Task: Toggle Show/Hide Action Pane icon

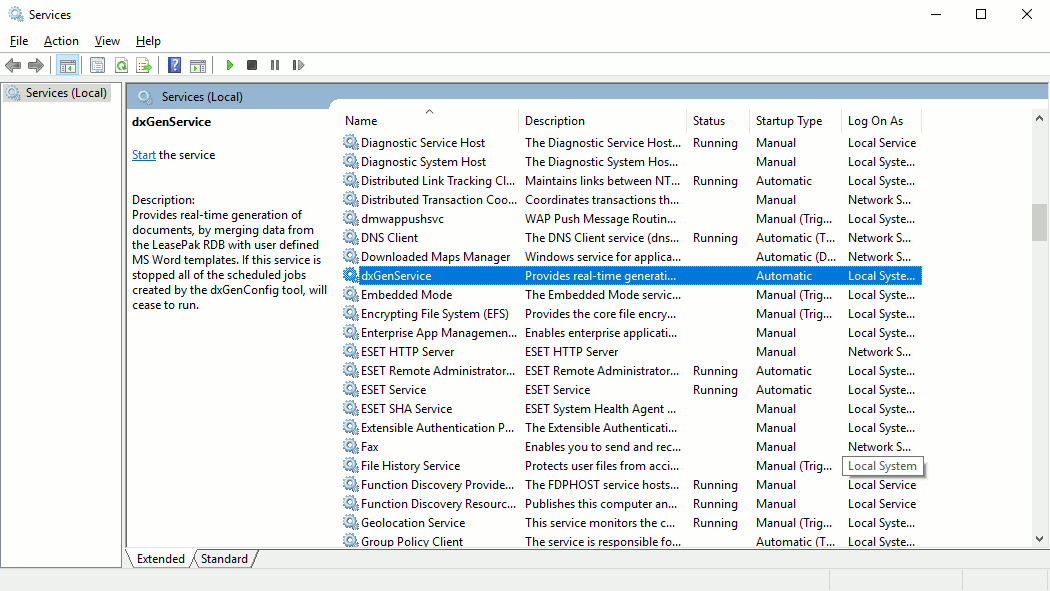Action: click(198, 66)
